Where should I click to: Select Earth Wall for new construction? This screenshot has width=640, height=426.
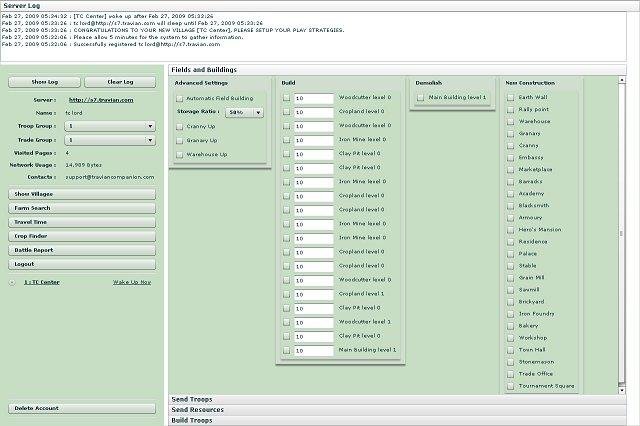click(510, 98)
